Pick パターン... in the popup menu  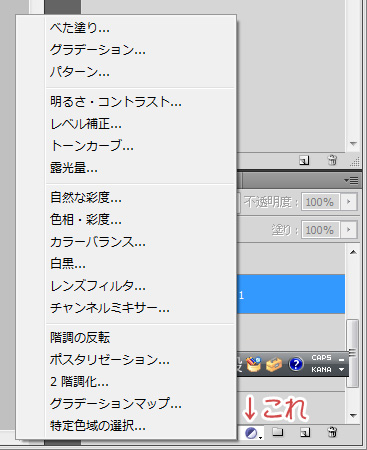coord(141,72)
